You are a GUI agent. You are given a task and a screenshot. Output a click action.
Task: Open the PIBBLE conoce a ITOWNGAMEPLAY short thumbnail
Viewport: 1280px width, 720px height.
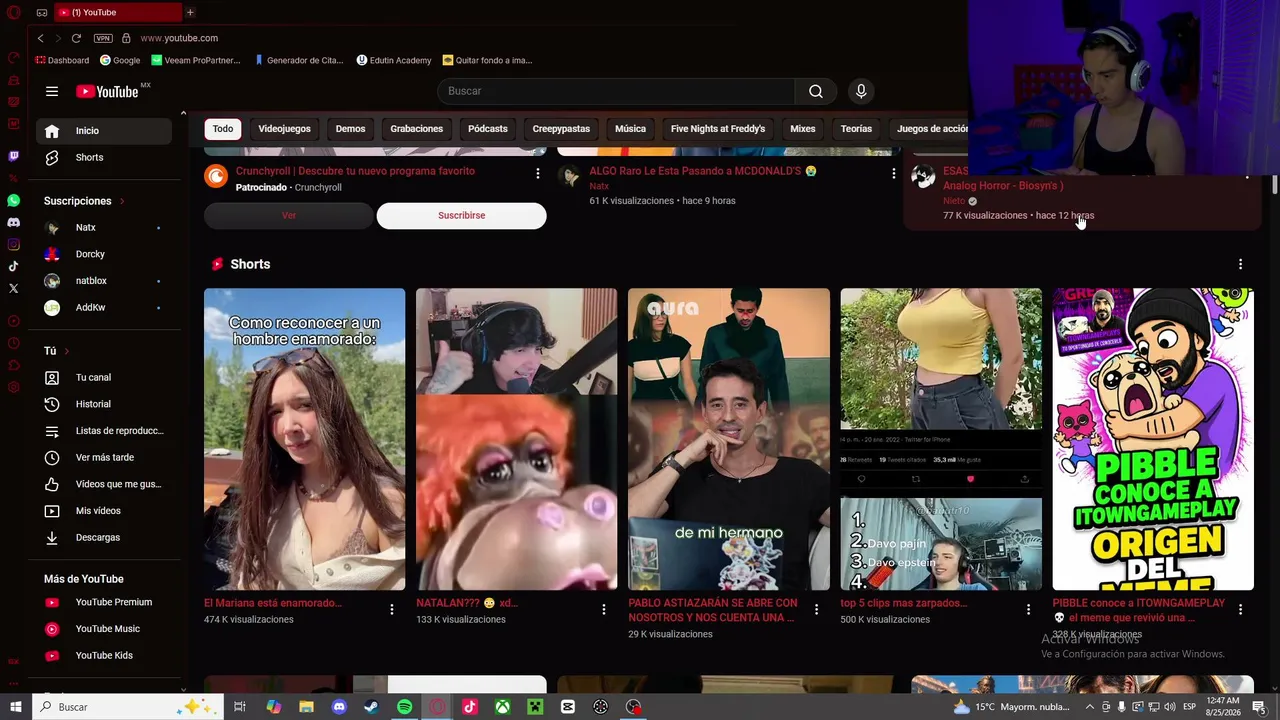coord(1153,439)
